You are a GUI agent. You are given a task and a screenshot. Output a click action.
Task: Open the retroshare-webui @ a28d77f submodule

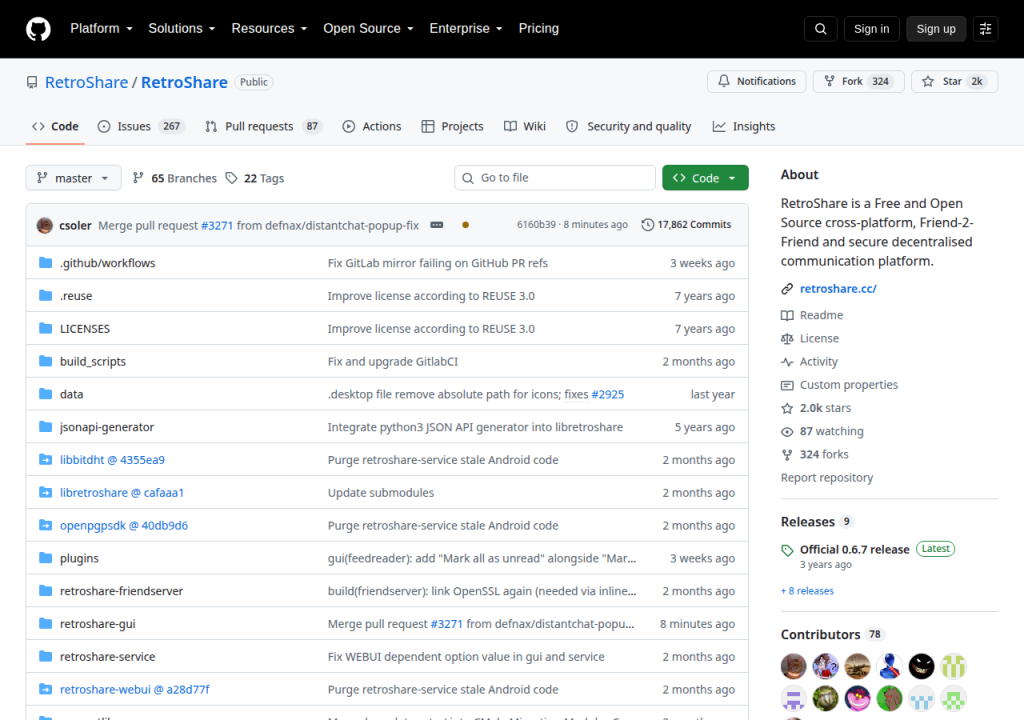(135, 689)
